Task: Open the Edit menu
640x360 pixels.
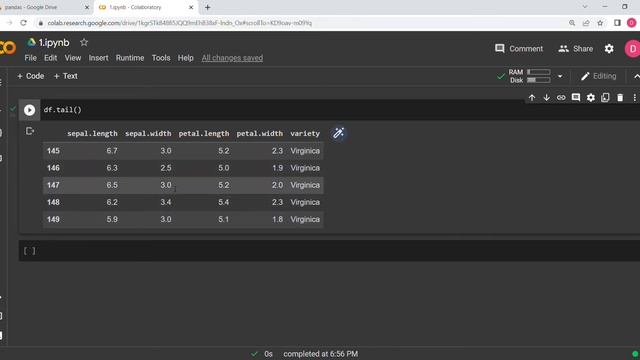Action: pos(51,58)
